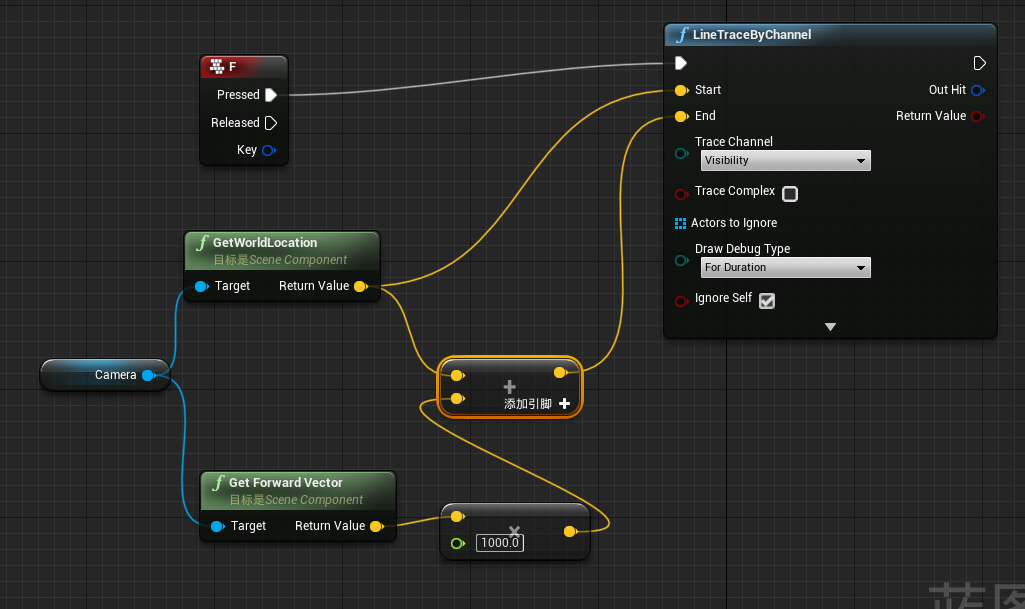The width and height of the screenshot is (1025, 609).
Task: Collapse the advanced pins arrow on LineTraceByChannel
Action: click(x=830, y=326)
